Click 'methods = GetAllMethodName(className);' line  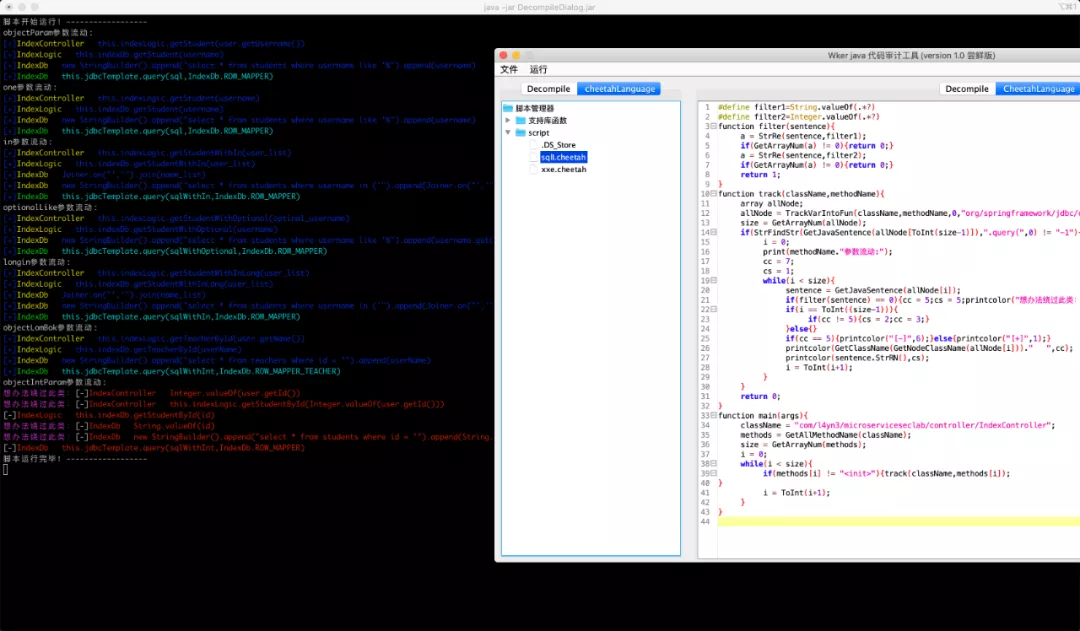826,435
